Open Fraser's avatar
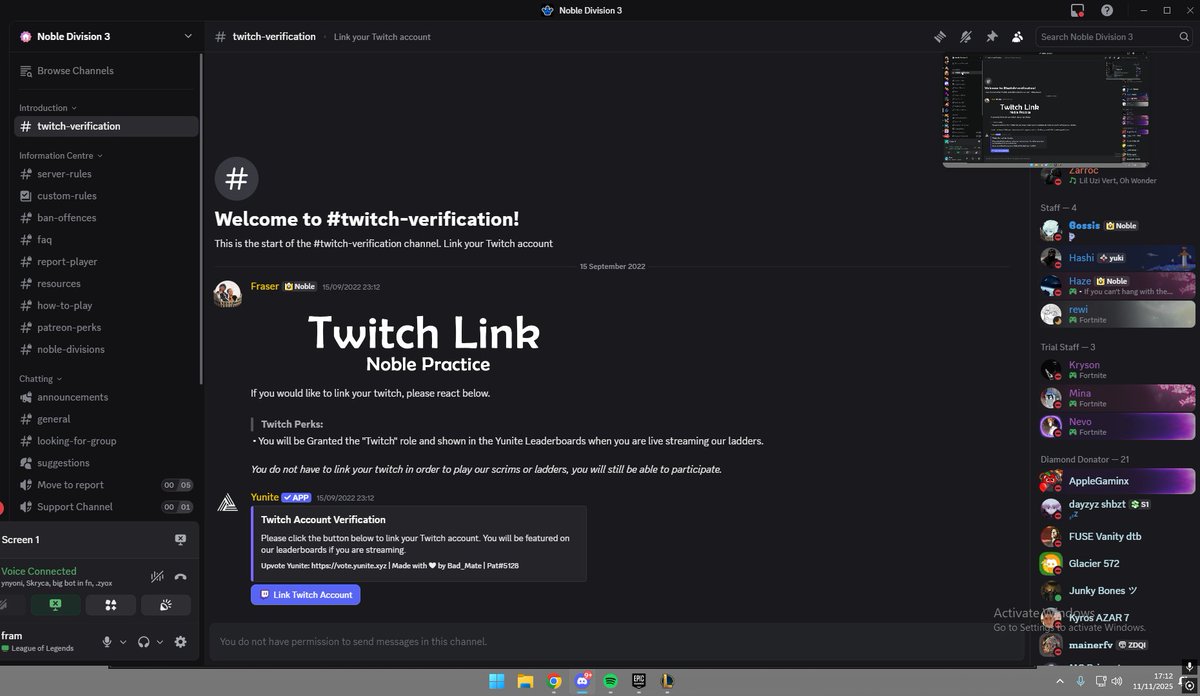 coord(228,294)
